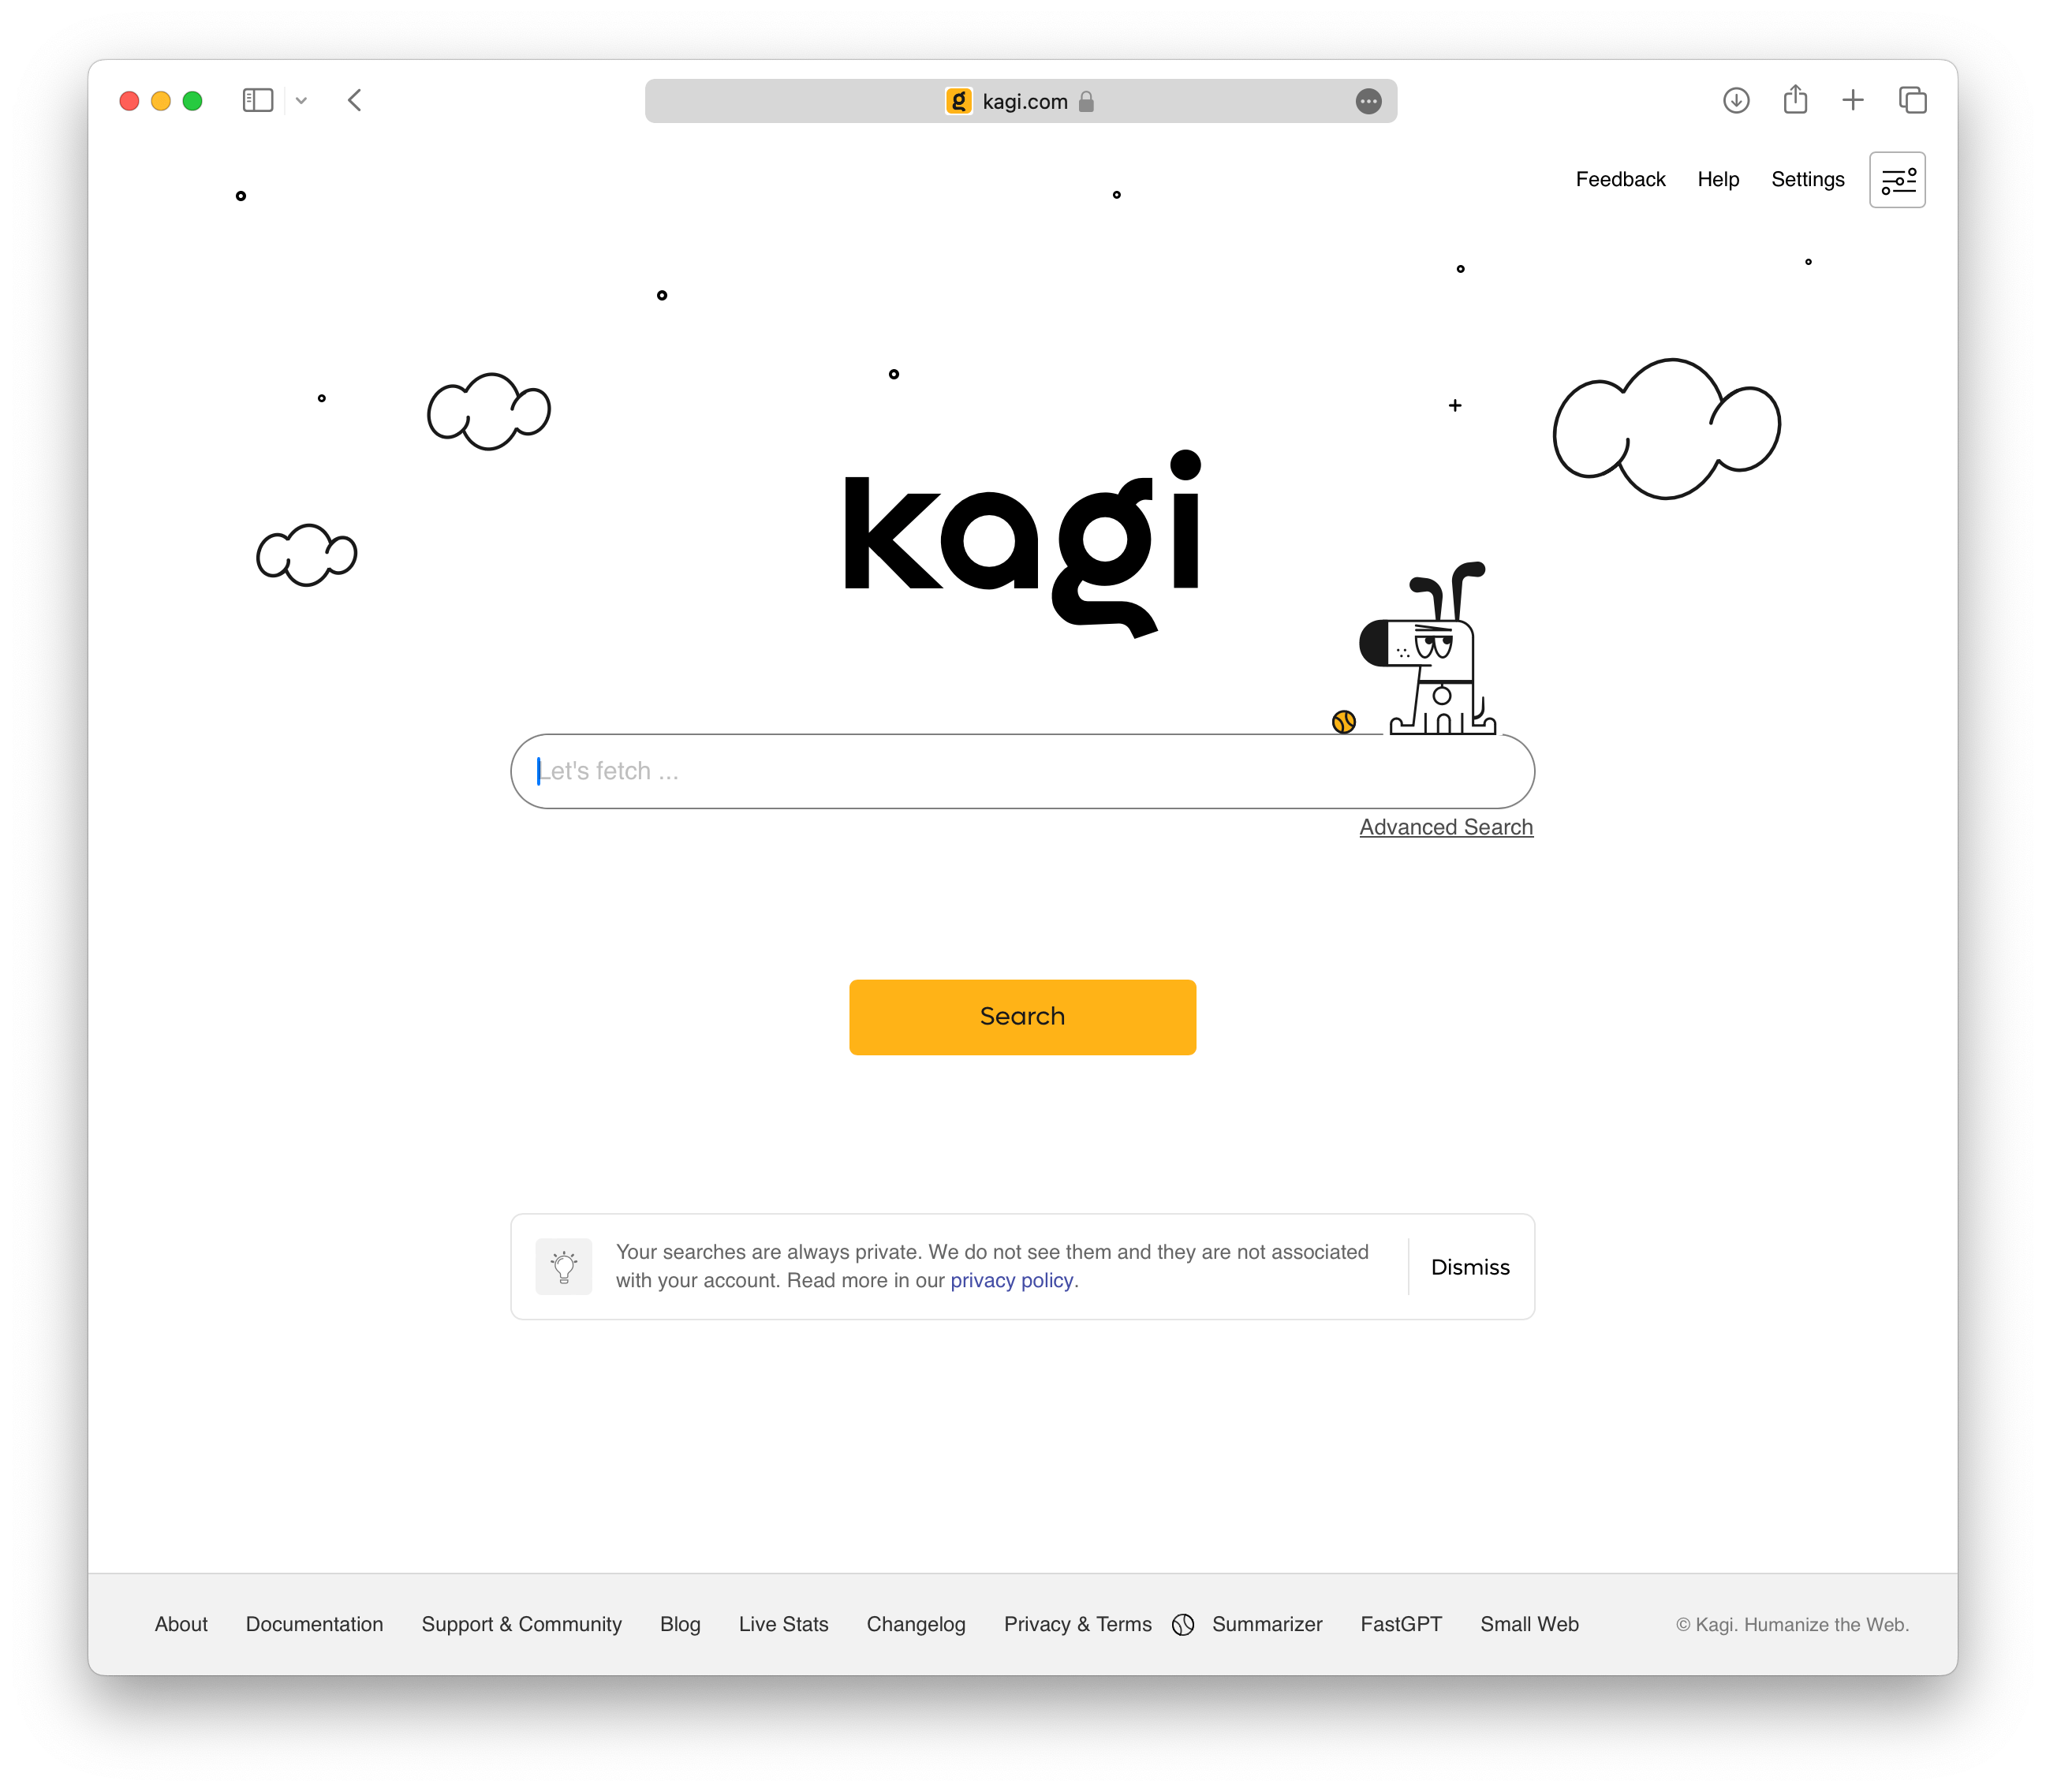
Task: Open Advanced Search
Action: coord(1445,827)
